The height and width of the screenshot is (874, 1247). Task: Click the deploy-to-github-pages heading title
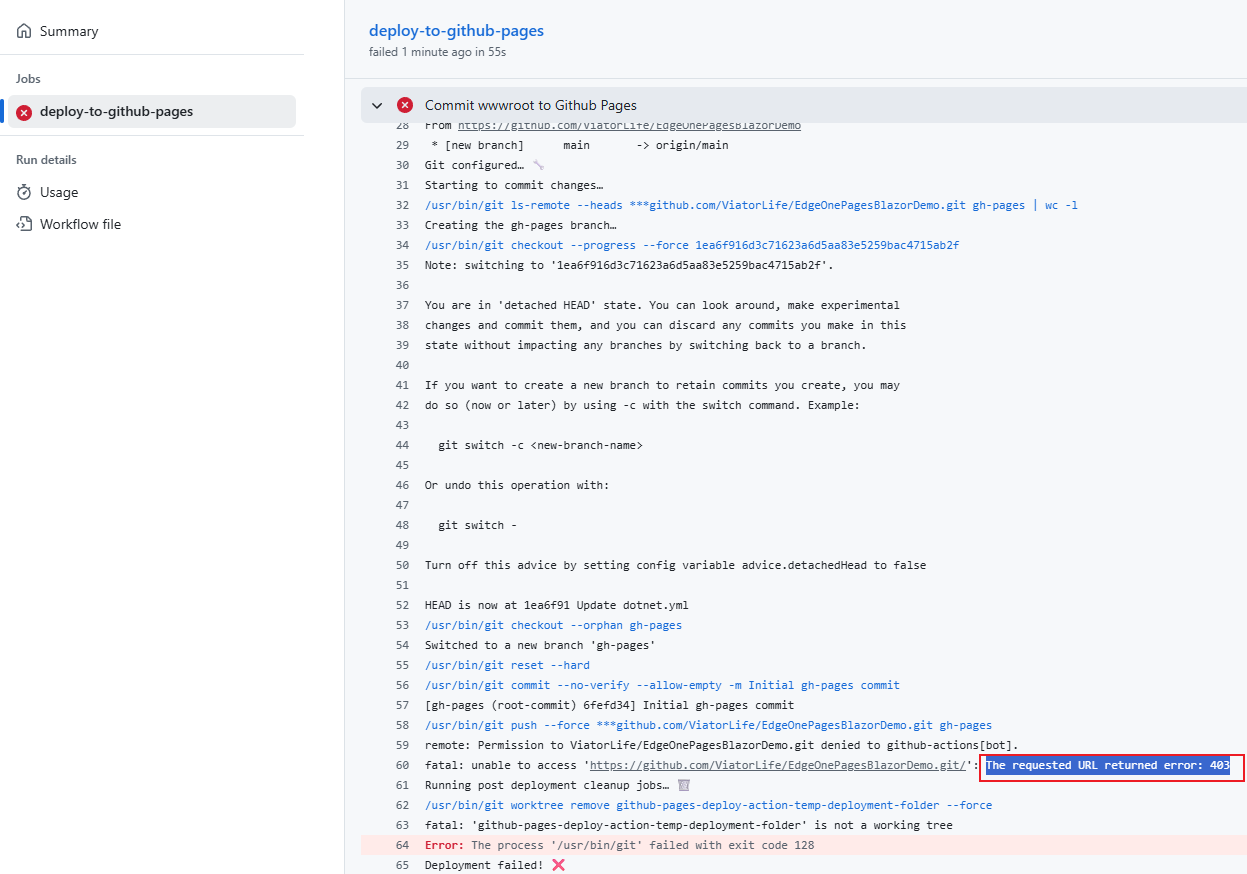[456, 30]
